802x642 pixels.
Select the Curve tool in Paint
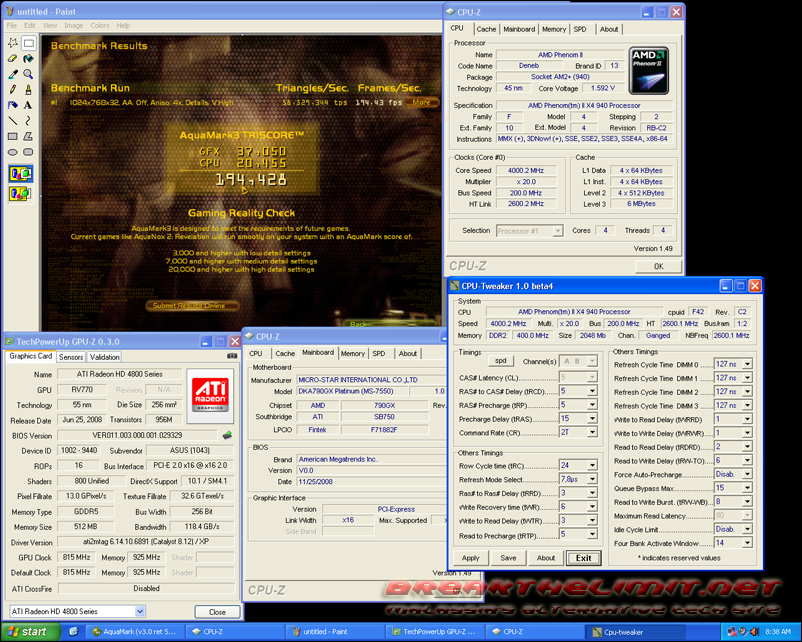click(x=28, y=121)
